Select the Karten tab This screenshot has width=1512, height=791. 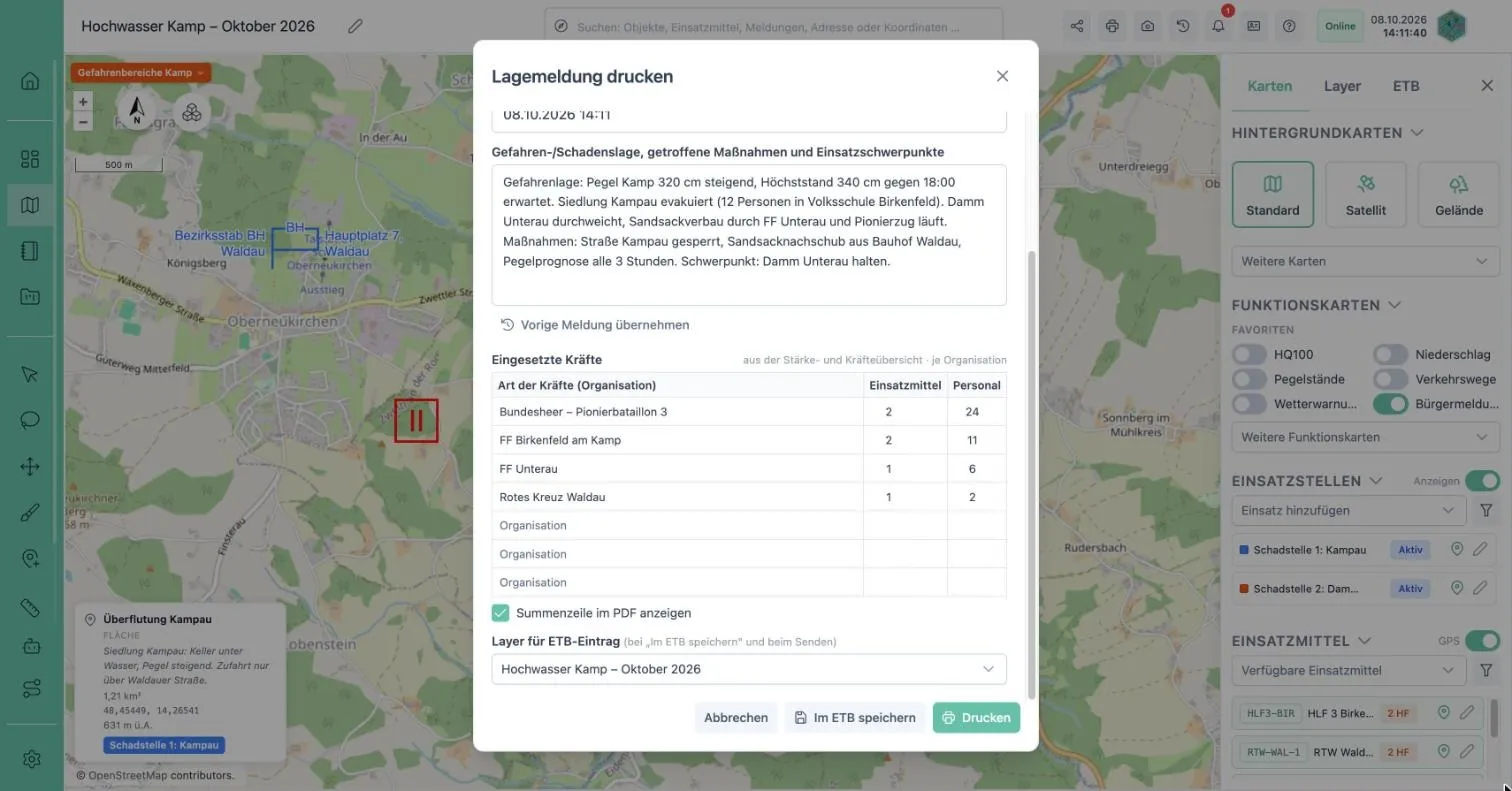click(1270, 86)
